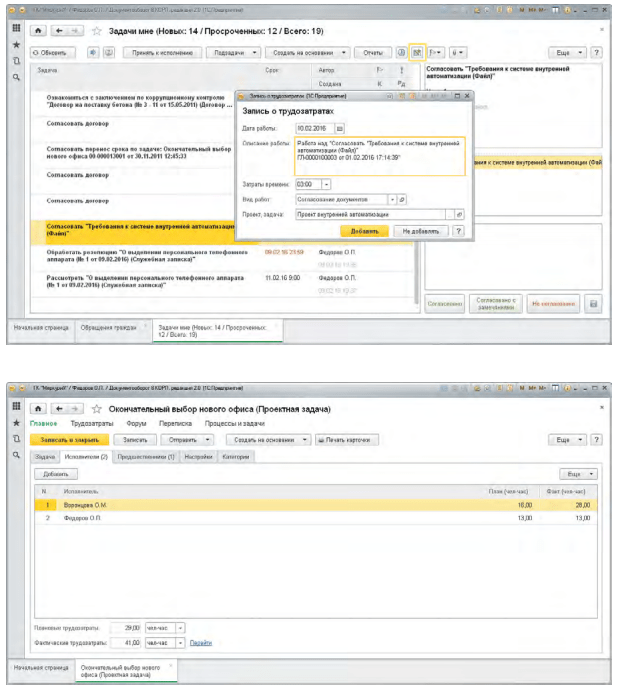The height and width of the screenshot is (692, 618).
Task: Select the task 'Рассмотреть О выделении персонального телефонного аппарата'
Action: [223, 283]
